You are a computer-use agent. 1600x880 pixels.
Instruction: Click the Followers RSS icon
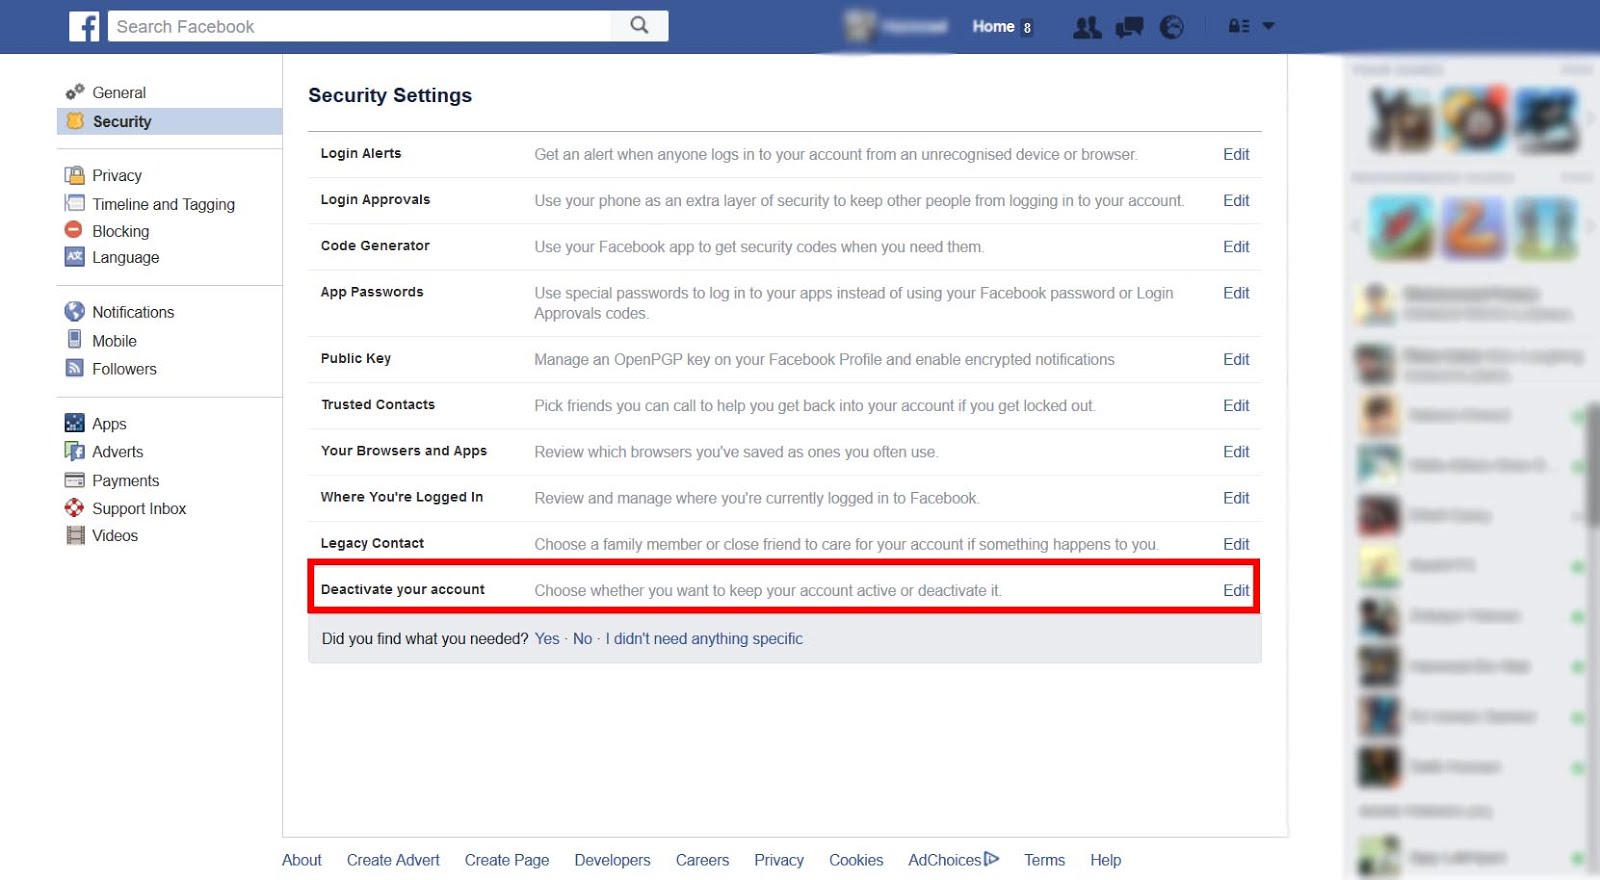(75, 368)
